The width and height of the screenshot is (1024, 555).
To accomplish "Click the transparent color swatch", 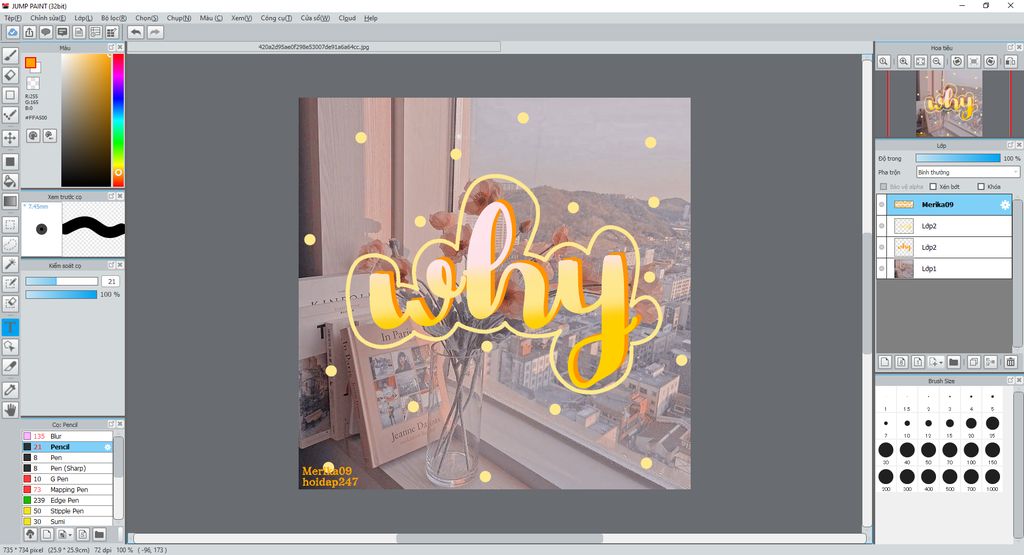I will (x=33, y=83).
